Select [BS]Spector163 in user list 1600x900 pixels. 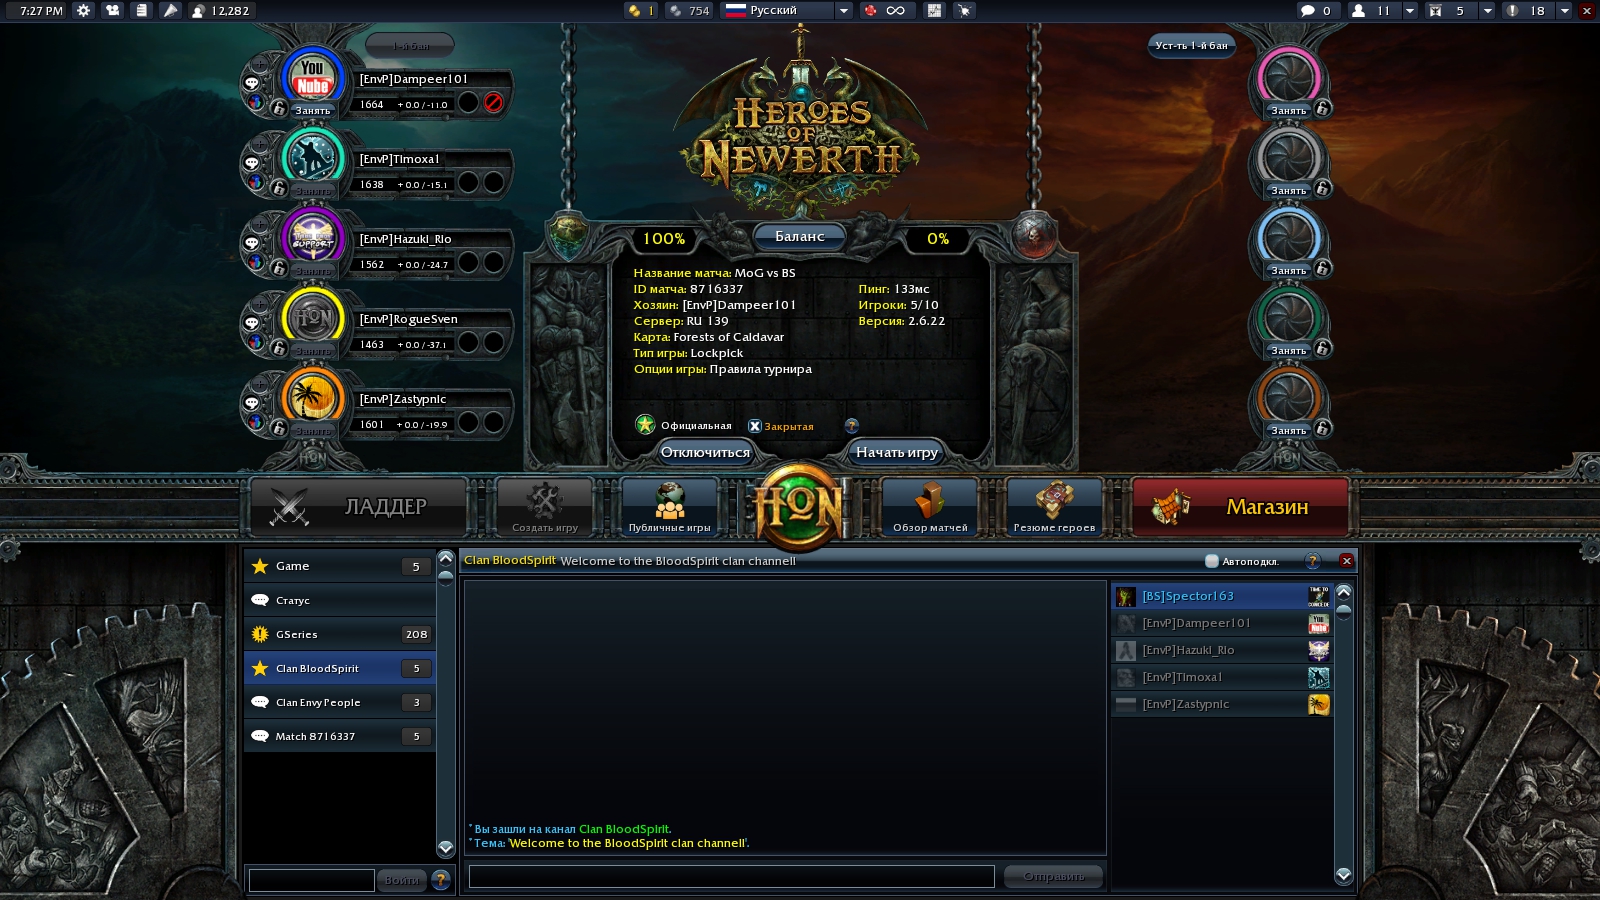click(x=1222, y=596)
